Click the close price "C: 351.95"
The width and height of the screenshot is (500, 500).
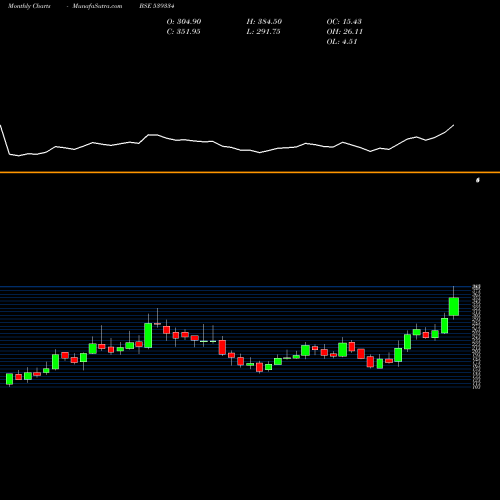pos(183,32)
